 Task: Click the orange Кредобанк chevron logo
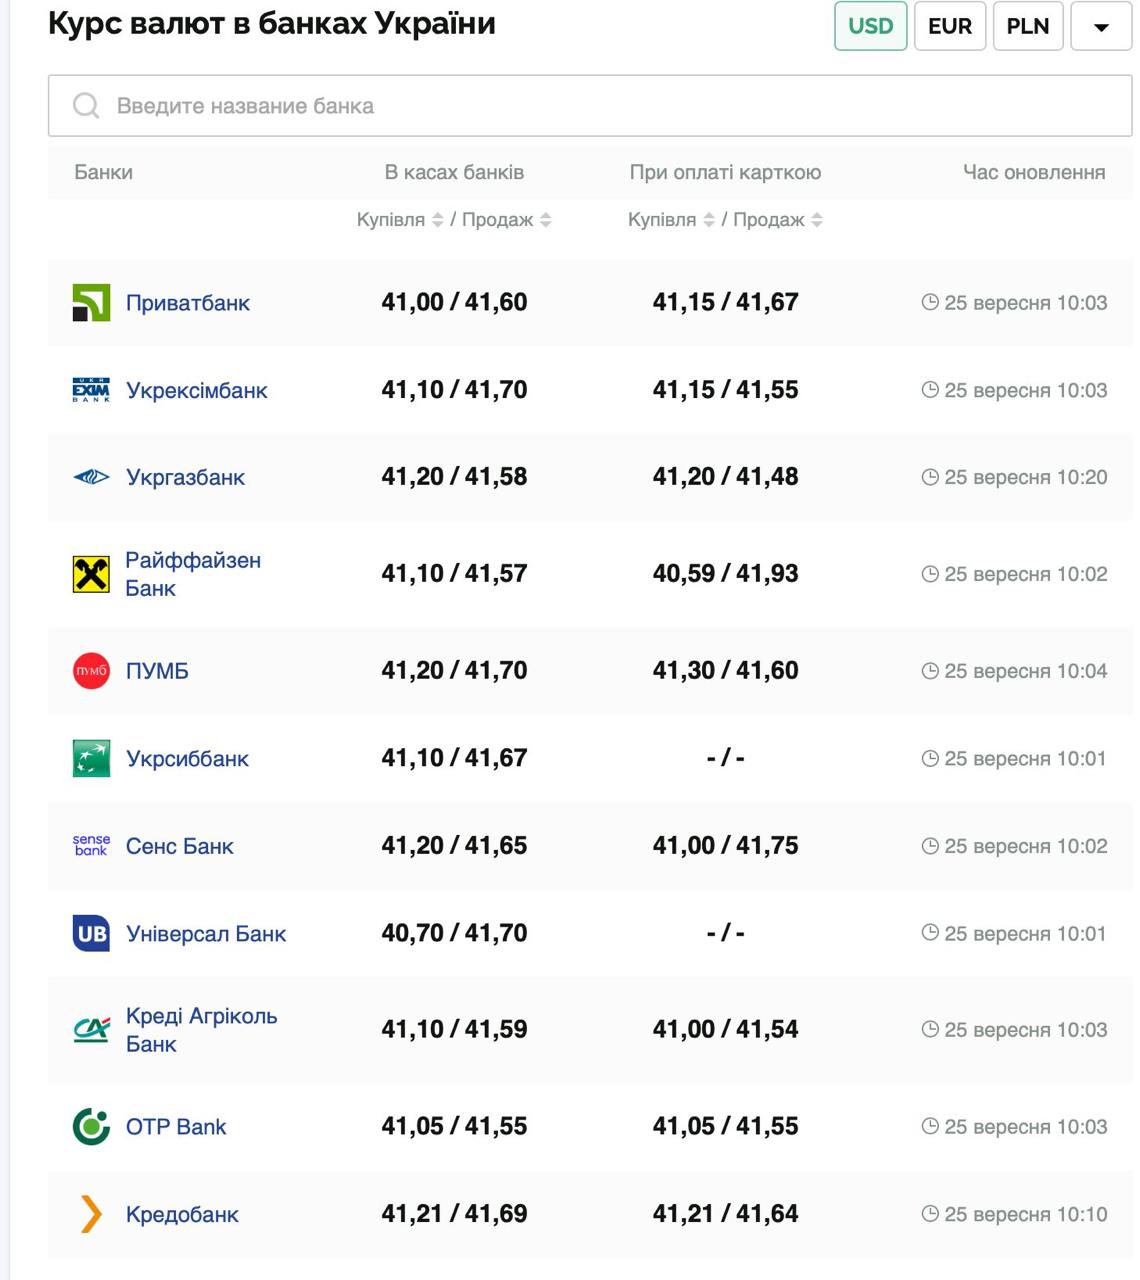[91, 1214]
